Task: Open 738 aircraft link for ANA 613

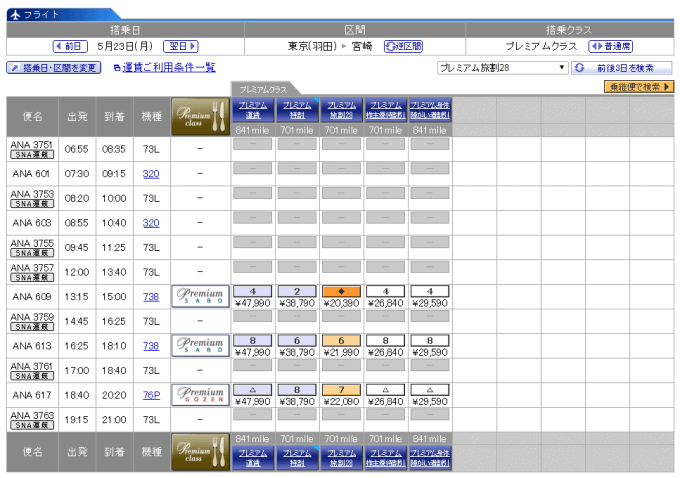Action: 151,346
